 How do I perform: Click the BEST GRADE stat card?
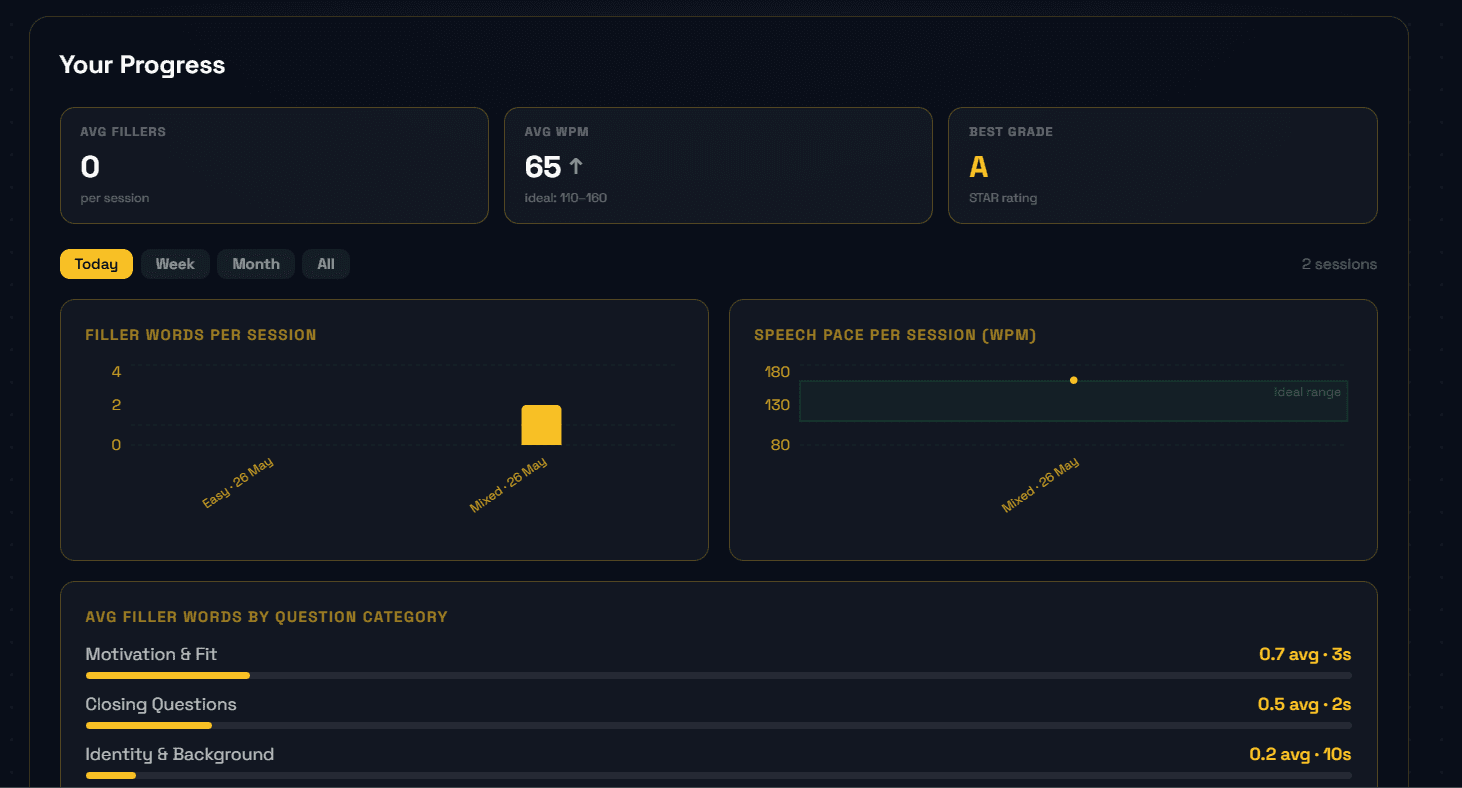tap(1163, 165)
